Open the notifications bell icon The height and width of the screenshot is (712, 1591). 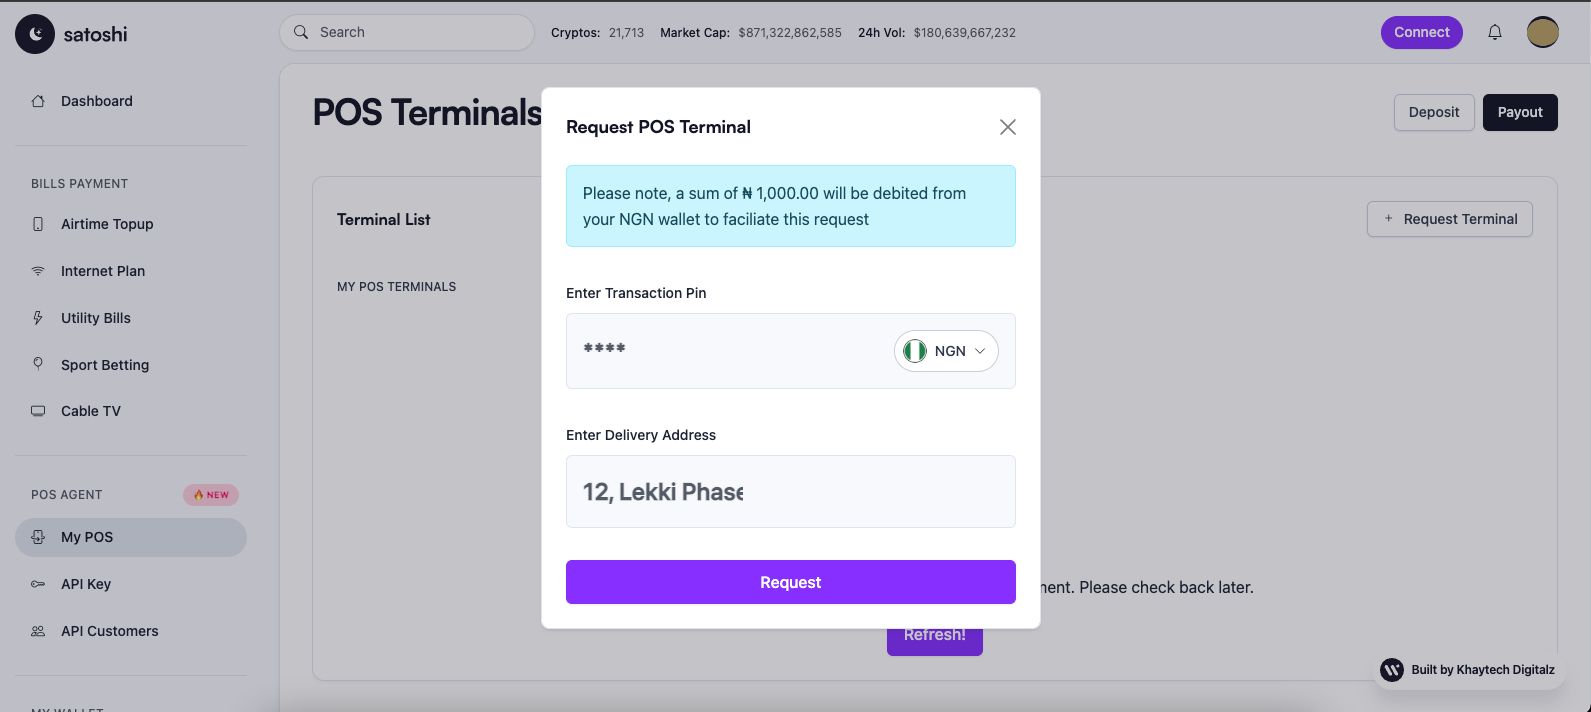pos(1495,32)
